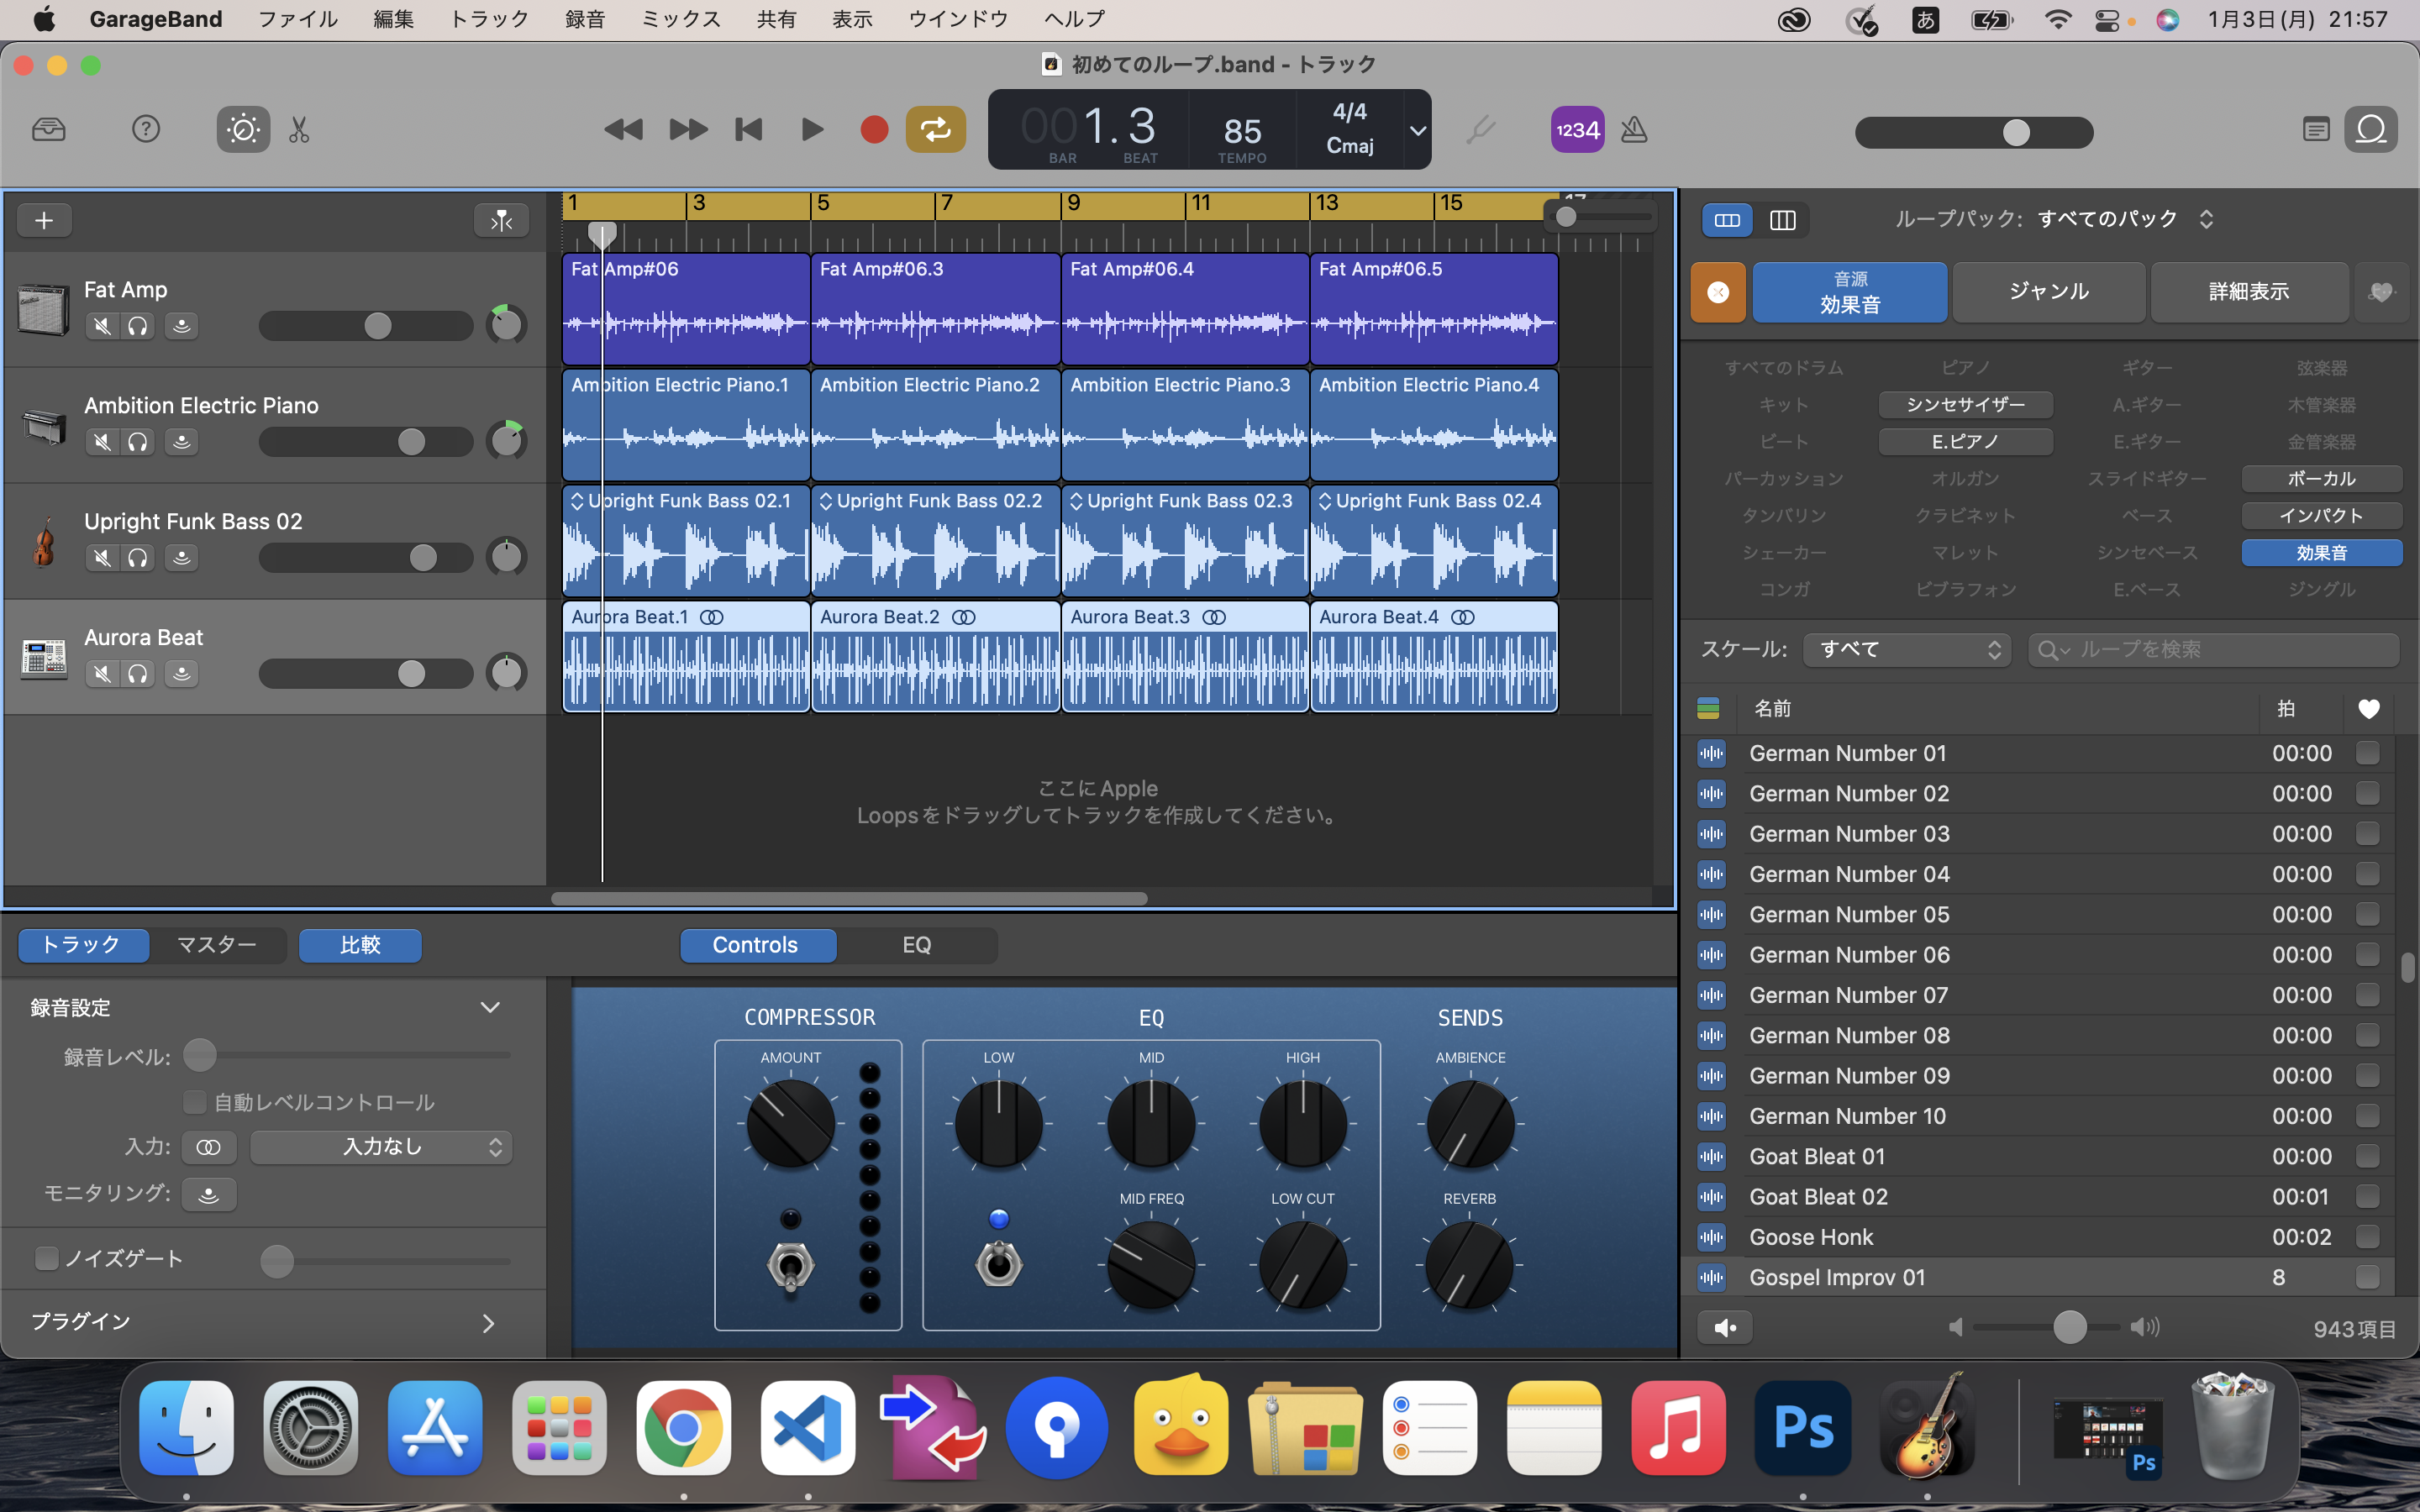
Task: Enable the 1234 count-in button
Action: coord(1577,130)
